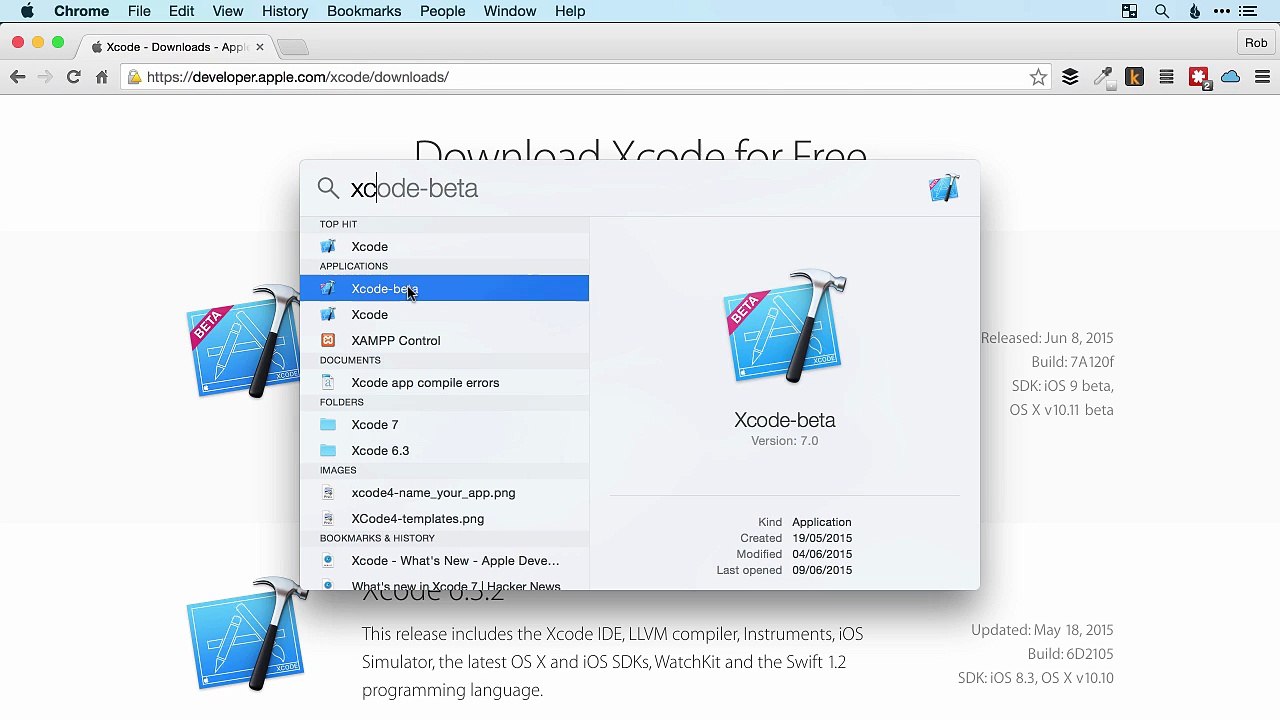This screenshot has width=1280, height=720.
Task: Open the Edit menu
Action: pos(181,11)
